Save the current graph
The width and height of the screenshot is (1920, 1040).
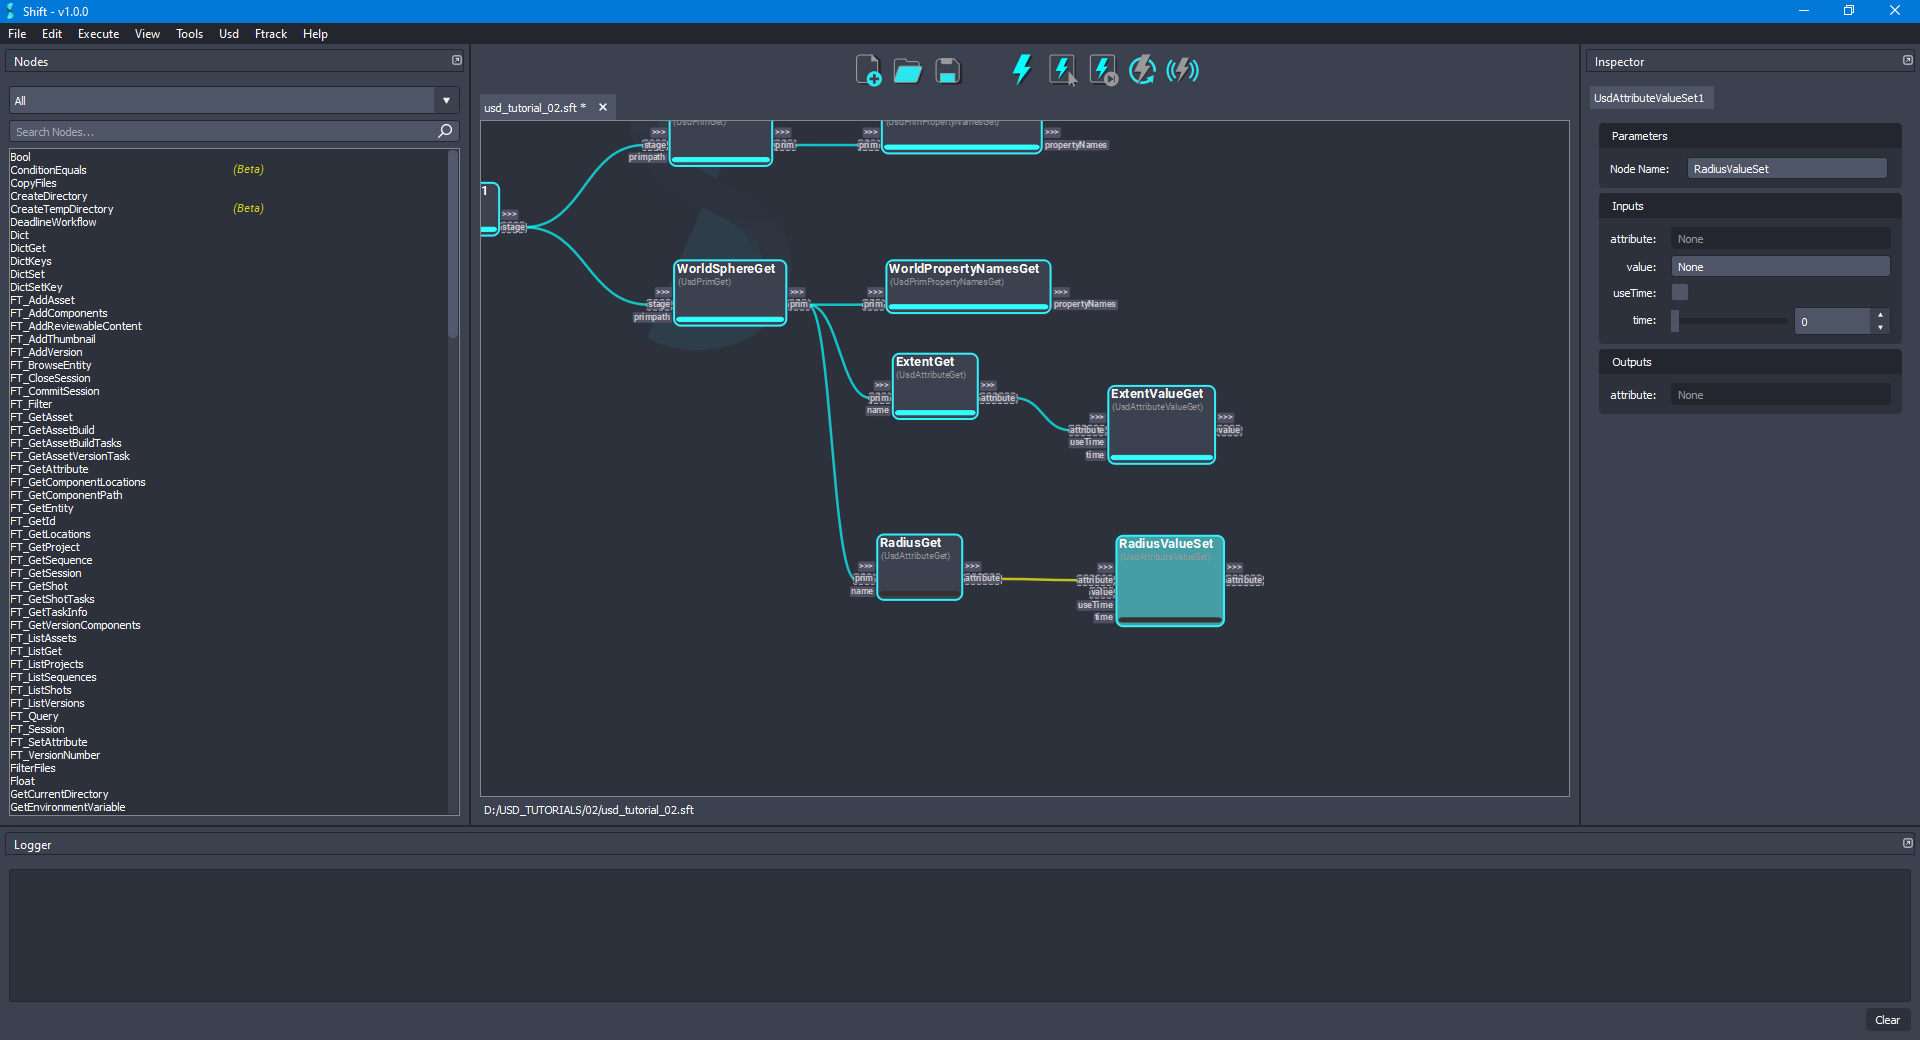[945, 70]
